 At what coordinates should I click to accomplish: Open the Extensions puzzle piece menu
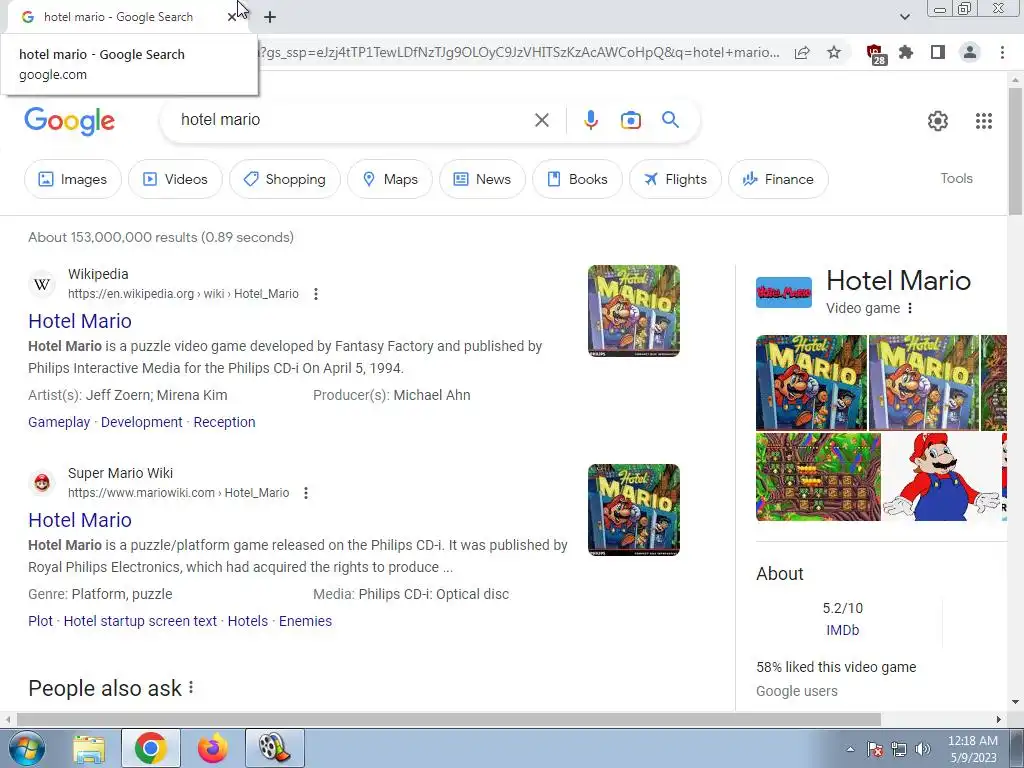click(x=906, y=52)
